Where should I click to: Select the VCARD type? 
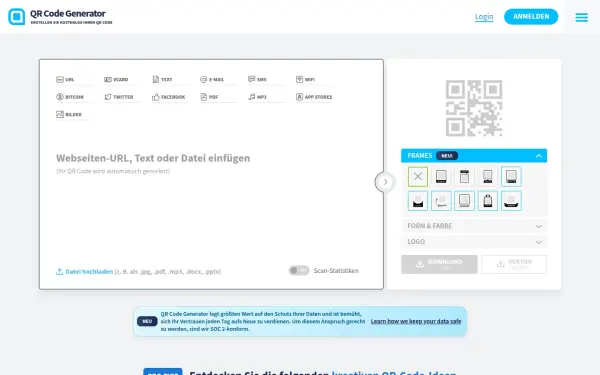(116, 80)
